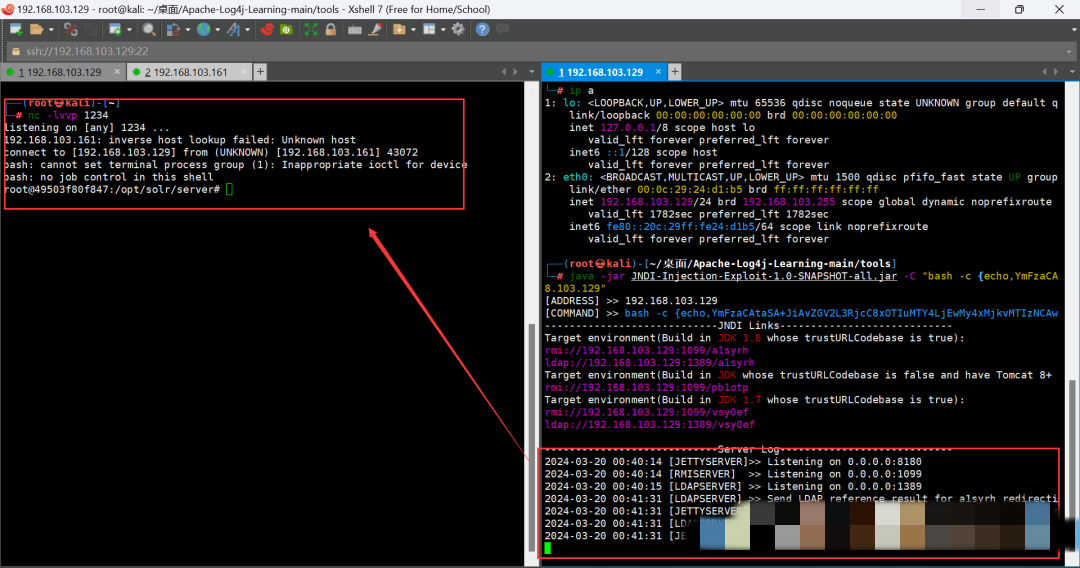Click the grayed-out Reconnect icon
Viewport: 1080px width, 568px height.
pyautogui.click(x=90, y=30)
